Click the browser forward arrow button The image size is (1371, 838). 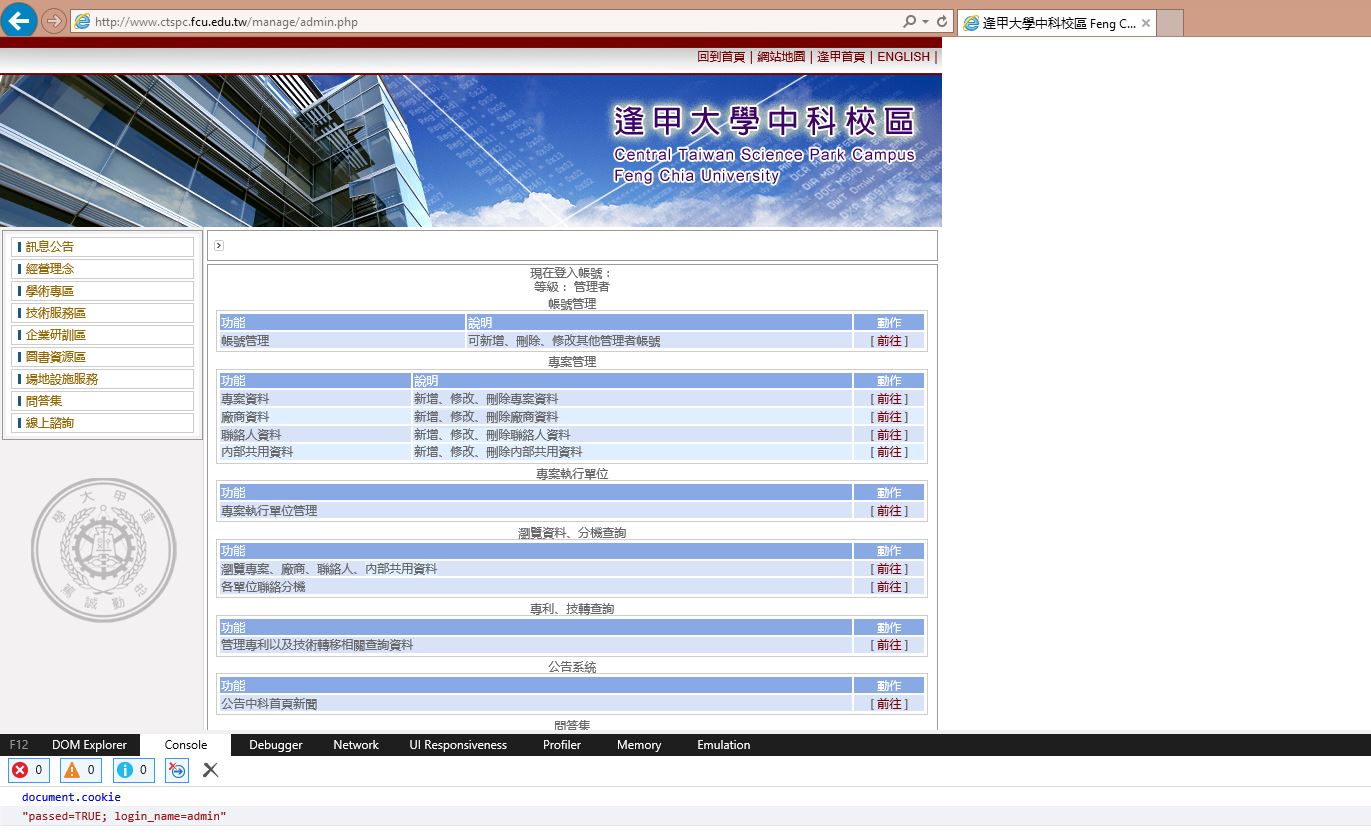[54, 21]
